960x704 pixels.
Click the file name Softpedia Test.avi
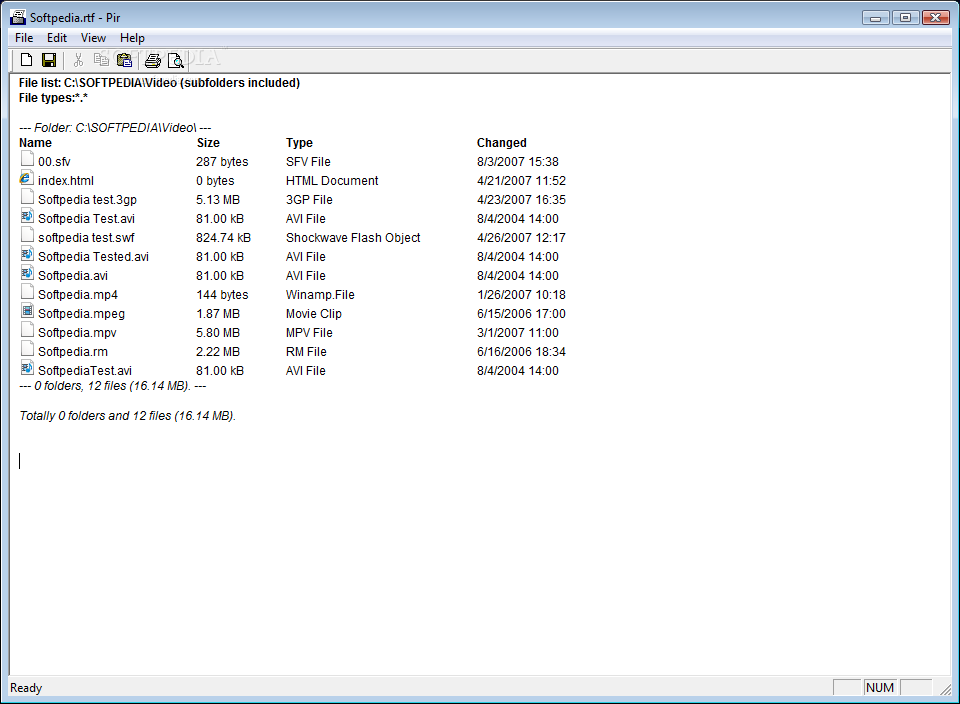coord(86,219)
